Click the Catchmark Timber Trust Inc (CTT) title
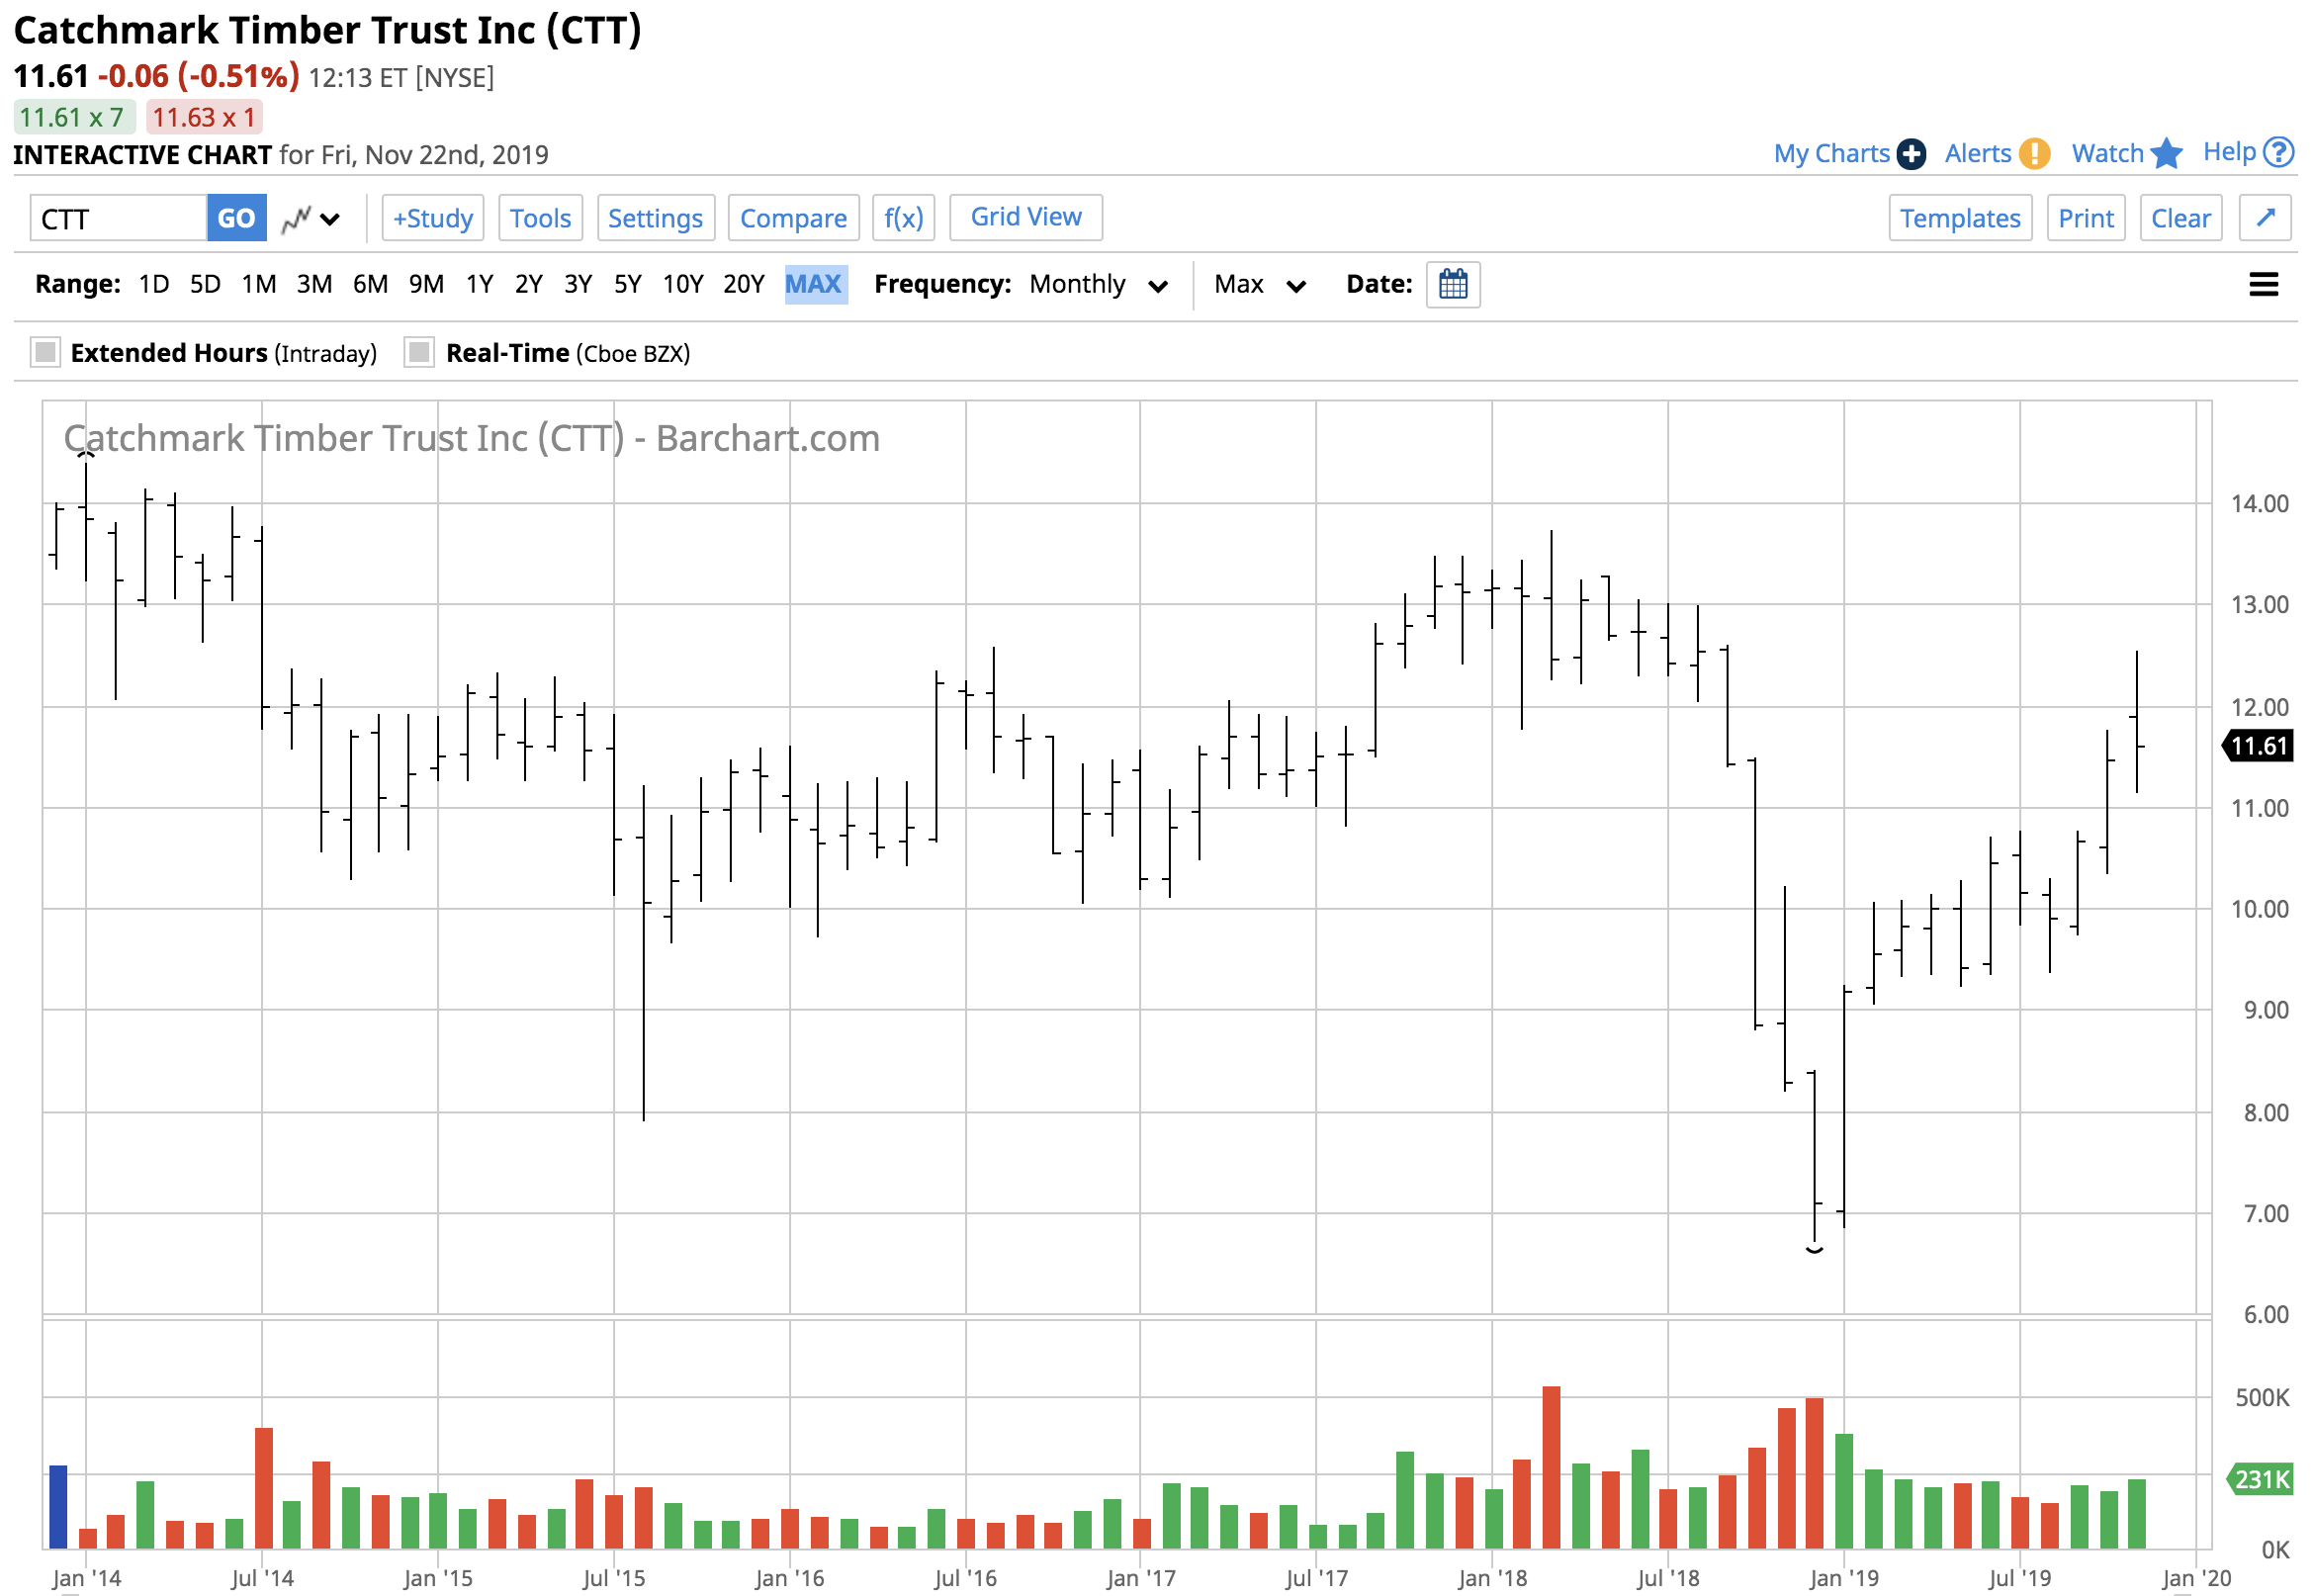Screen dimensions: 2312x1596 coord(327,30)
